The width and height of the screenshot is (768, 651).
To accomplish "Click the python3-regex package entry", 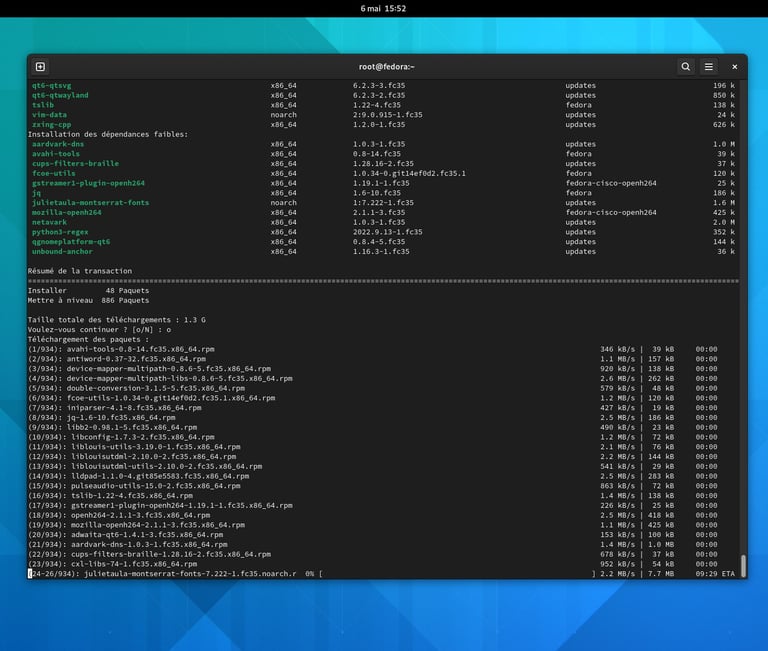I will [60, 232].
